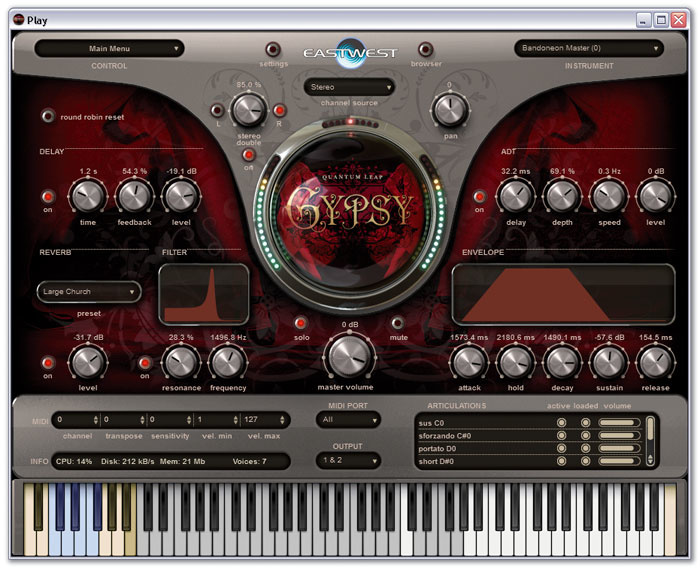Screen dimensions: 700x570
Task: Select the sus C0 articulation
Action: [432, 423]
